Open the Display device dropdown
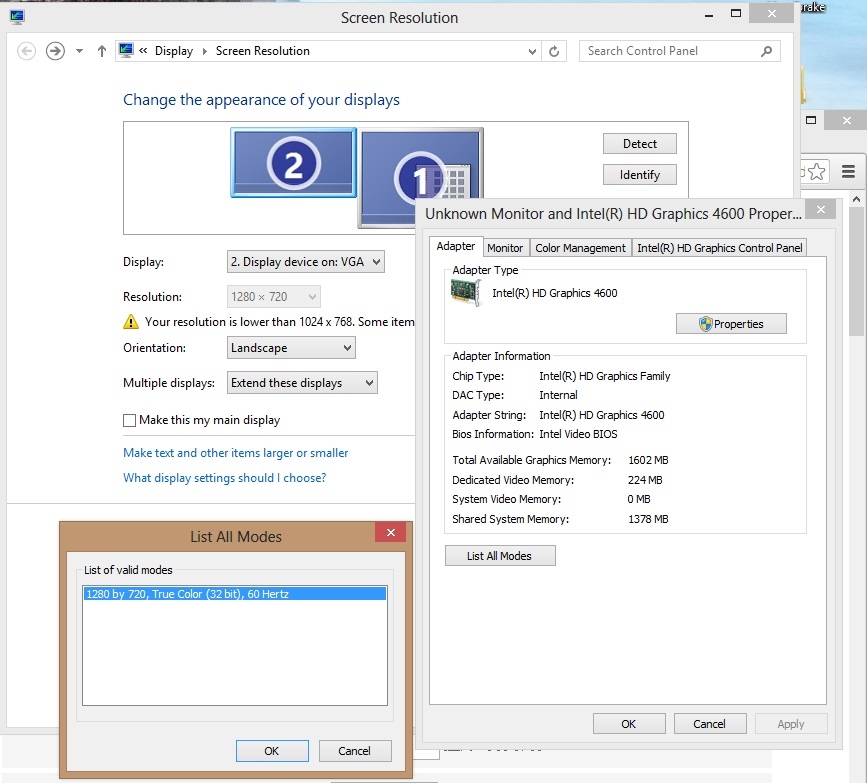The width and height of the screenshot is (867, 783). click(x=305, y=262)
